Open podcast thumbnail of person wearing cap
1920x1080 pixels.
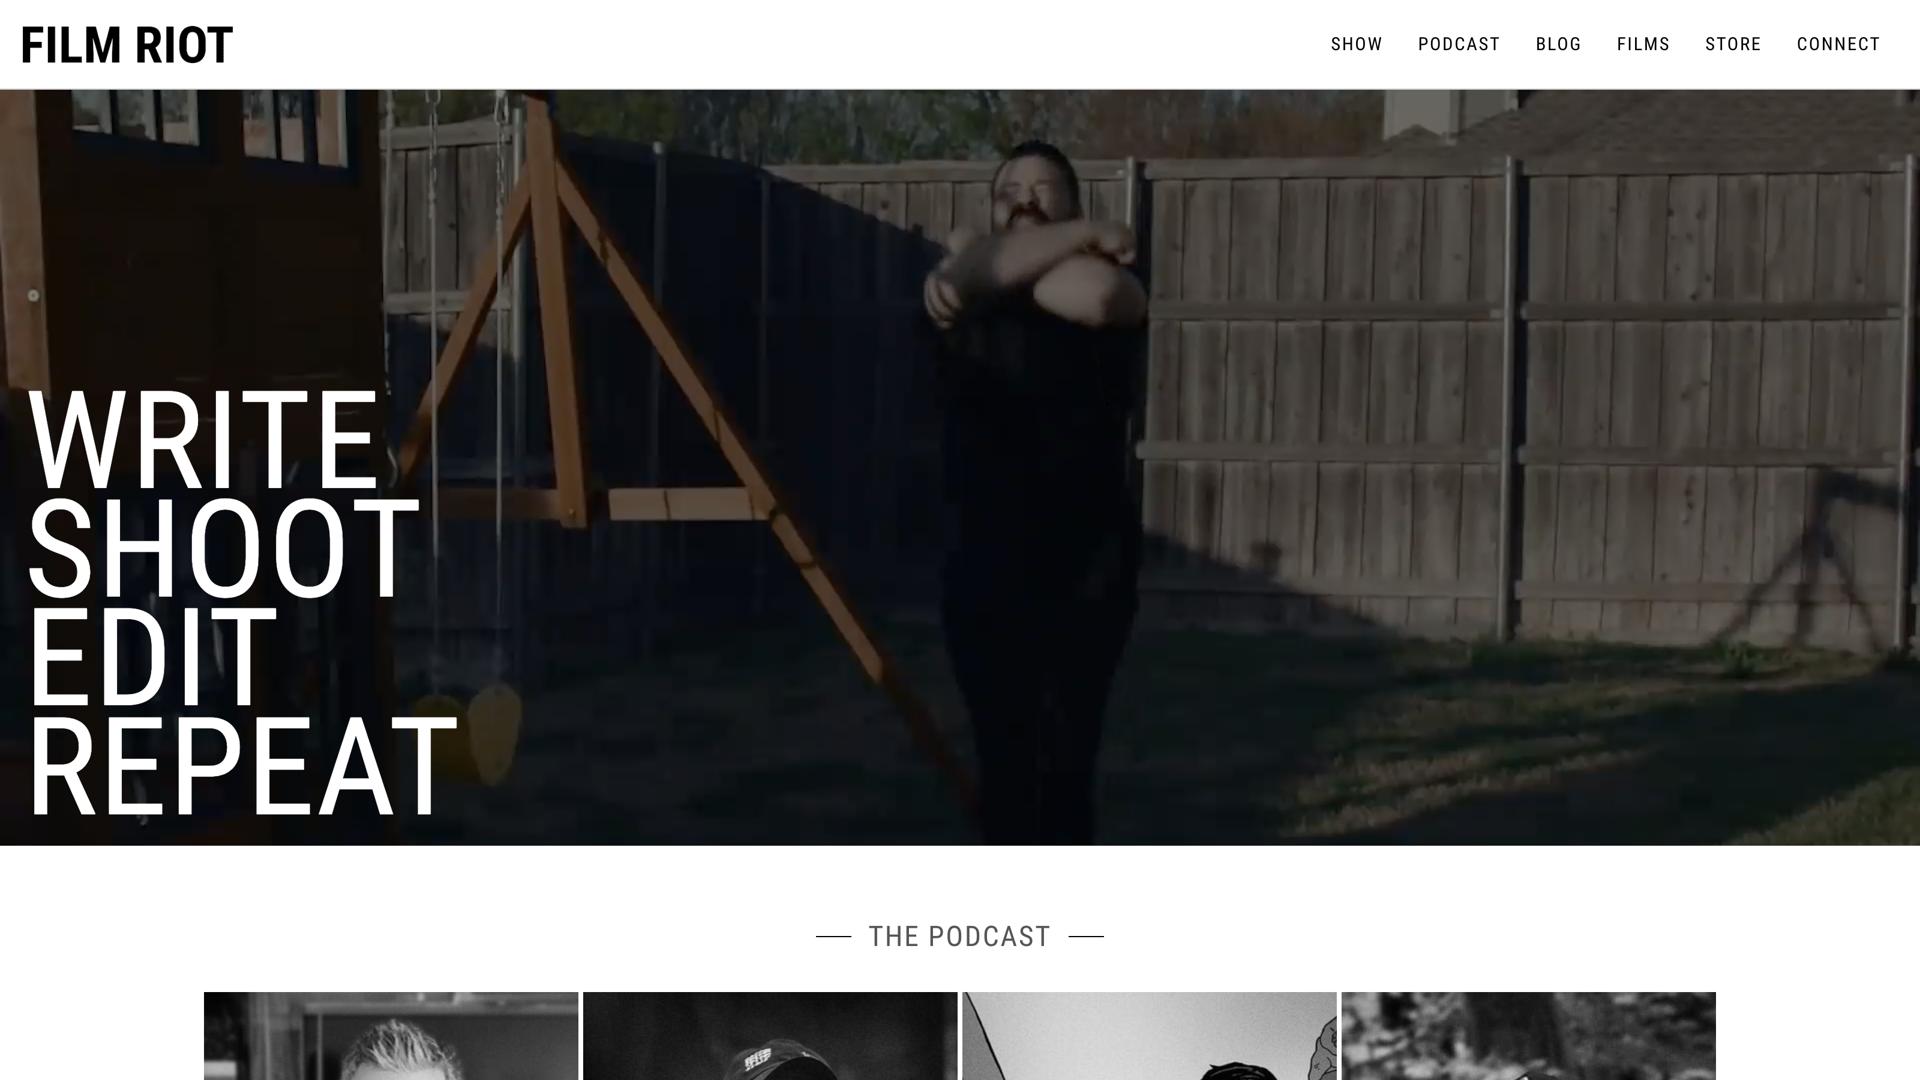770,1036
